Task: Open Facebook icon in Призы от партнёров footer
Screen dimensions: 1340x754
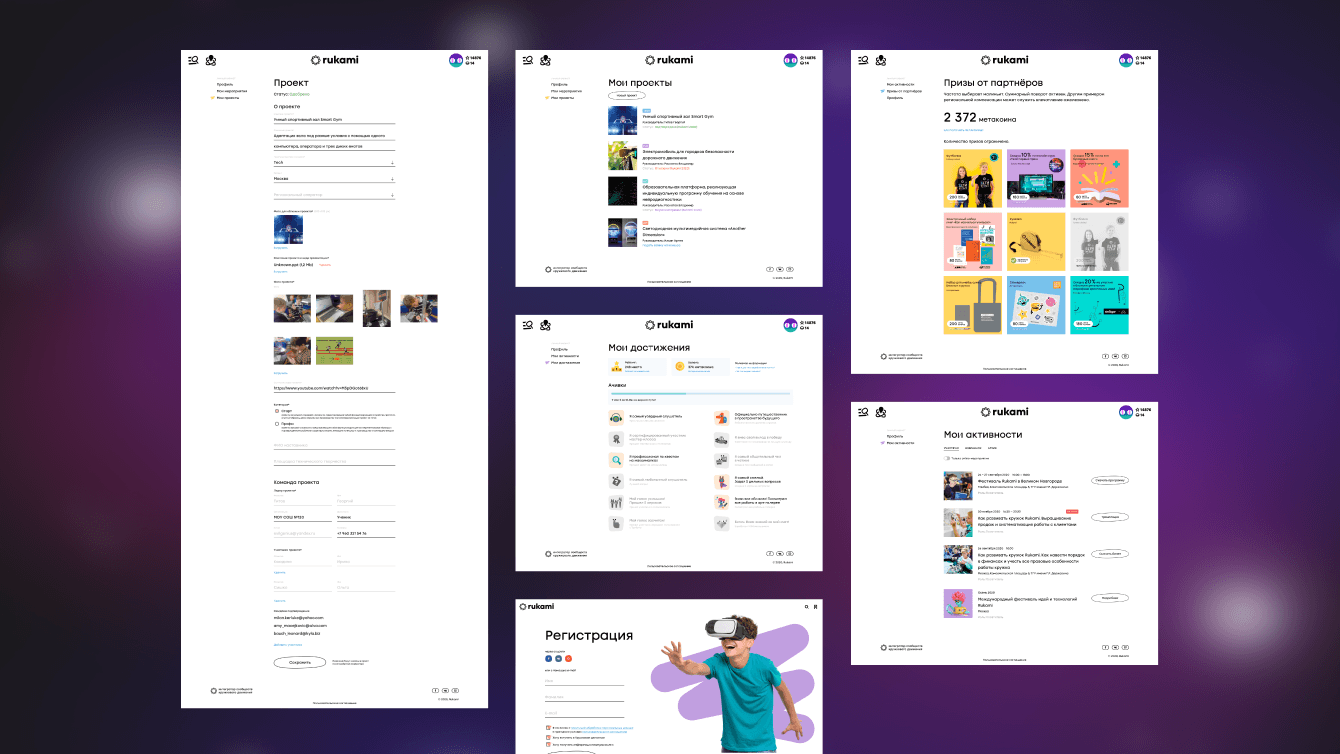Action: click(1105, 355)
